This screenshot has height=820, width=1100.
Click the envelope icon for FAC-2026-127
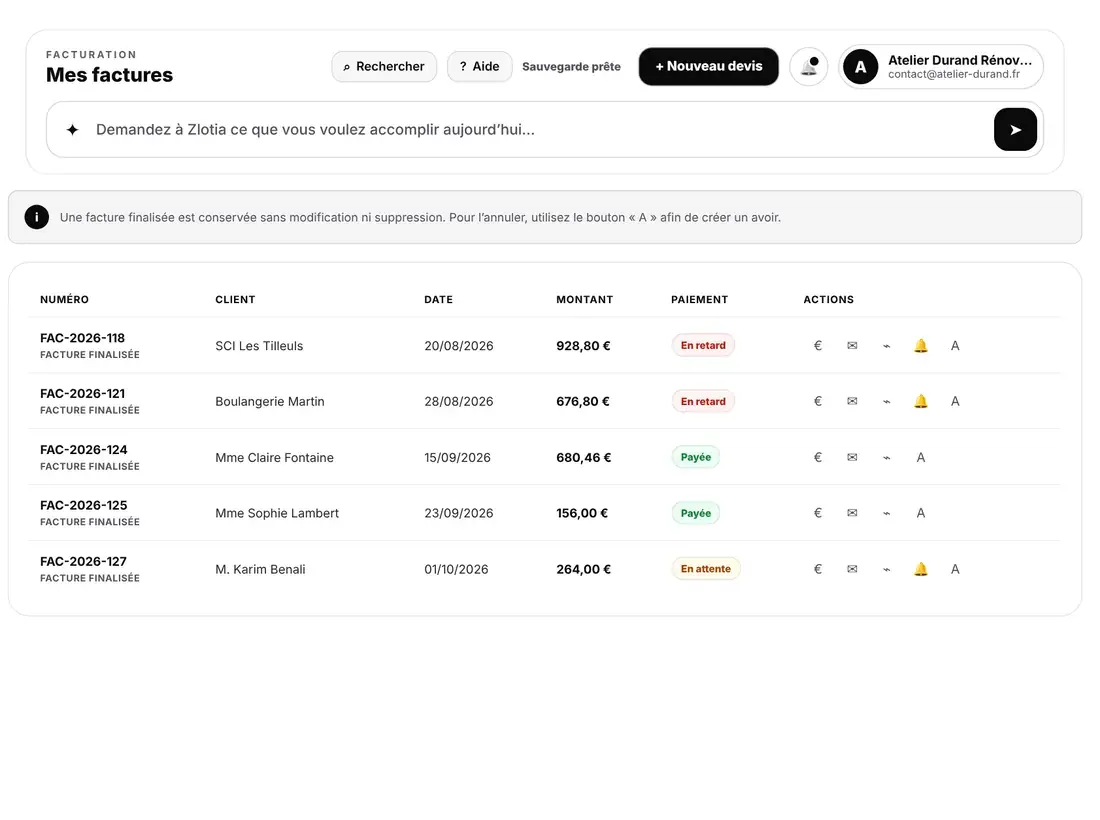click(x=852, y=569)
